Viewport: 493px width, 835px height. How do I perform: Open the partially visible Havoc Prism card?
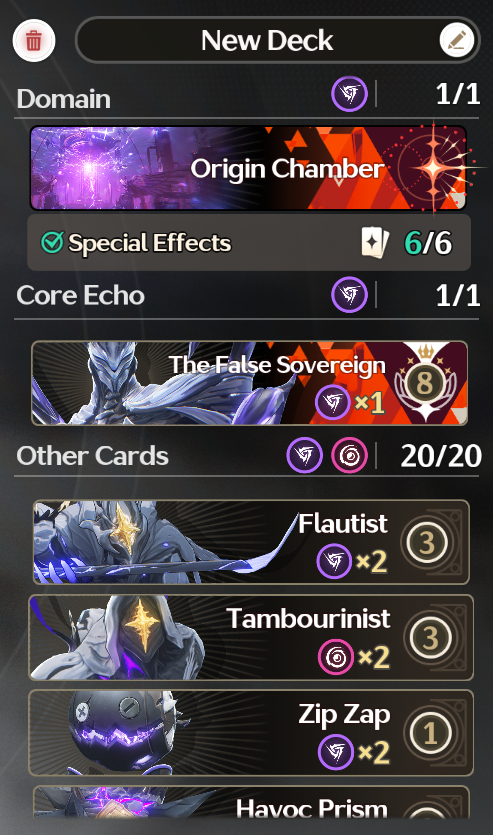(251, 802)
